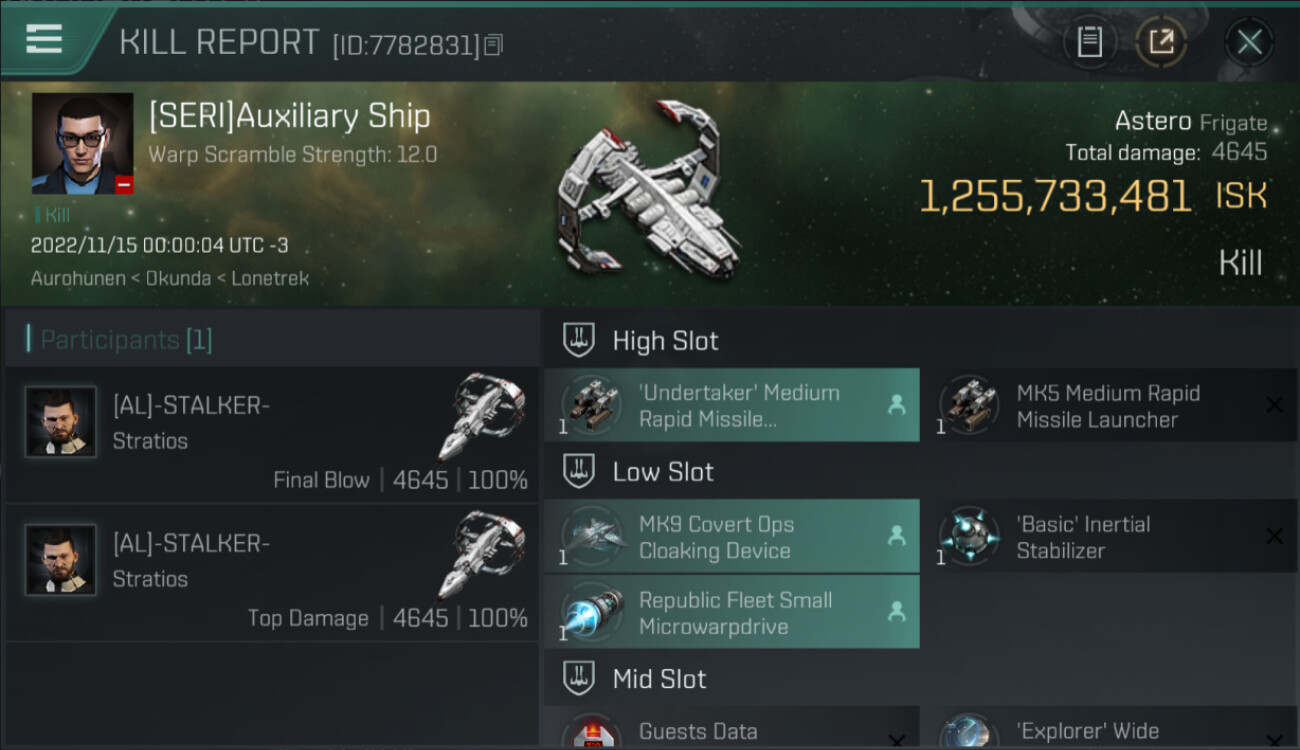Screen dimensions: 1300x750
Task: Copy the kill report ID
Action: coord(494,45)
